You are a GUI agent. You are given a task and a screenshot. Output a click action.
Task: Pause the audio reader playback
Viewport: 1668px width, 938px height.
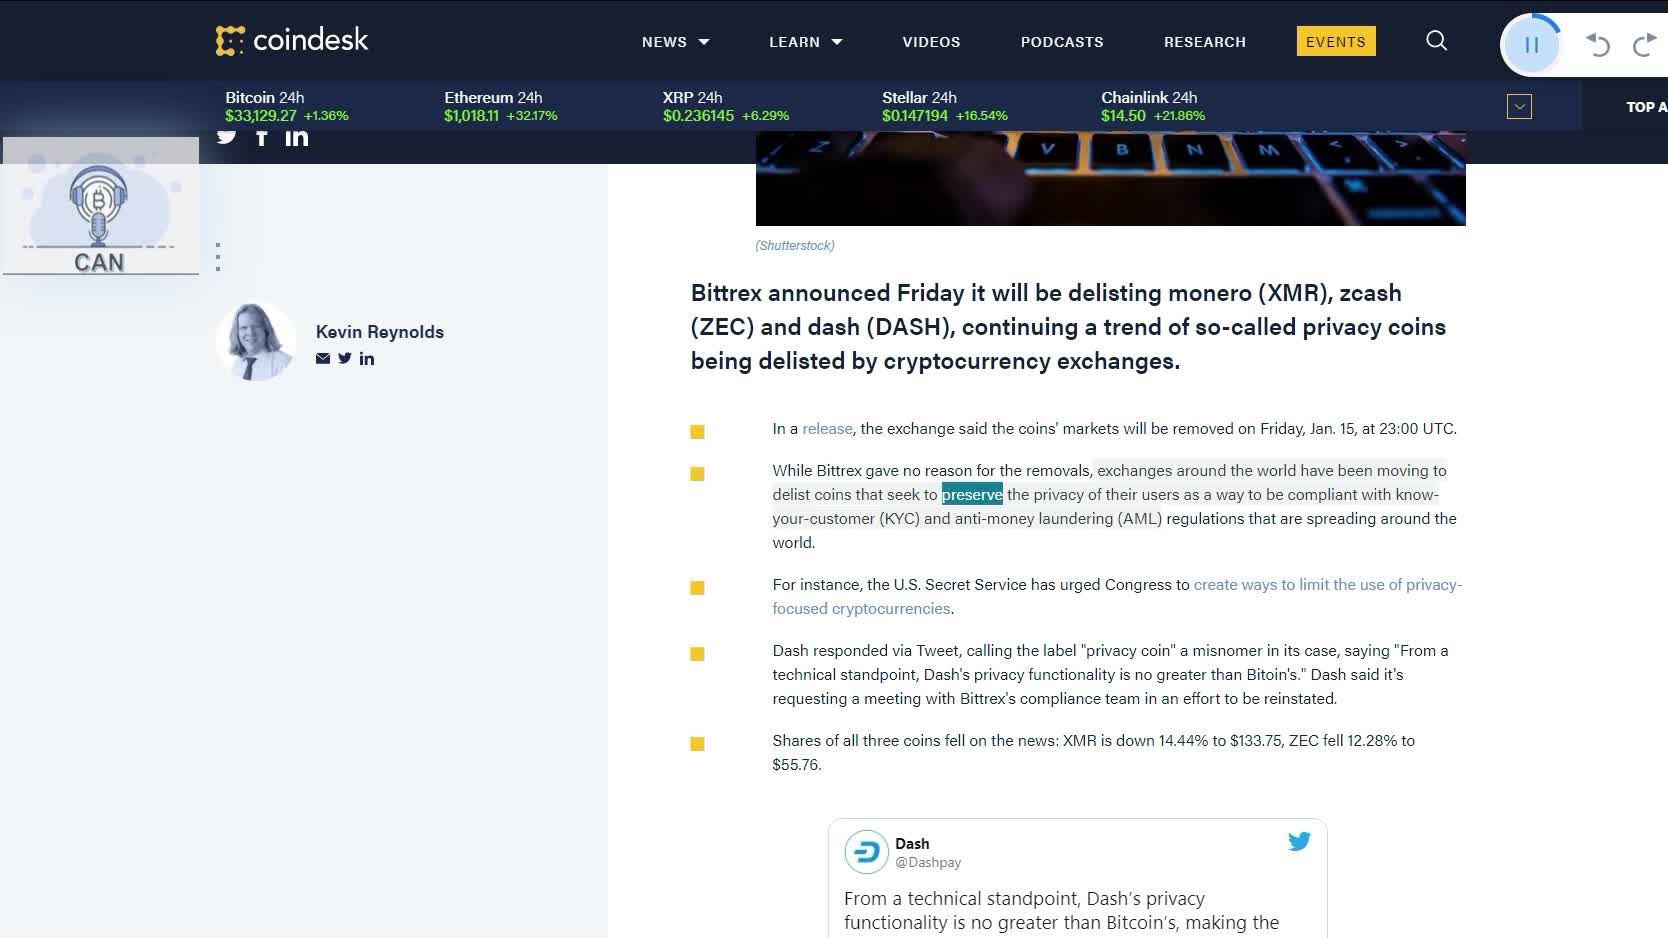[1531, 45]
